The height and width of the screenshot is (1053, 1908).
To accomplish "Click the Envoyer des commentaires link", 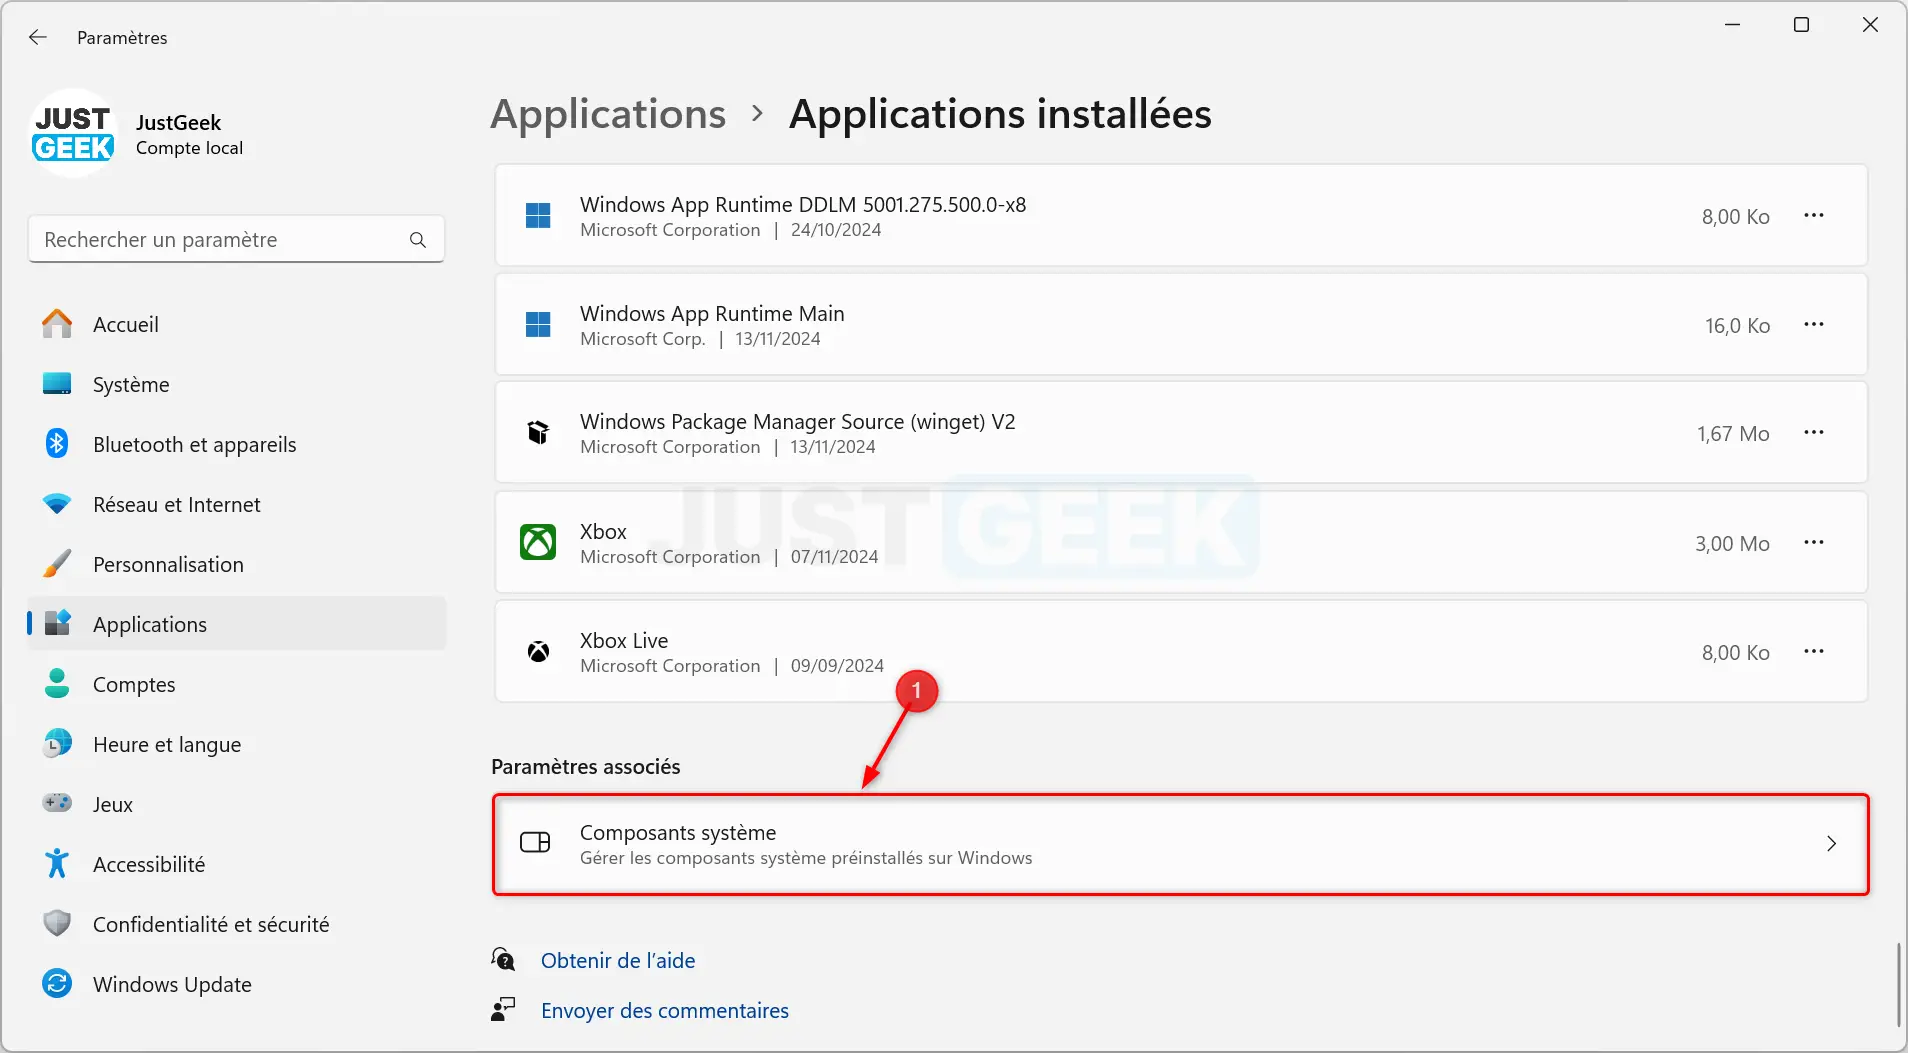I will pos(665,1010).
